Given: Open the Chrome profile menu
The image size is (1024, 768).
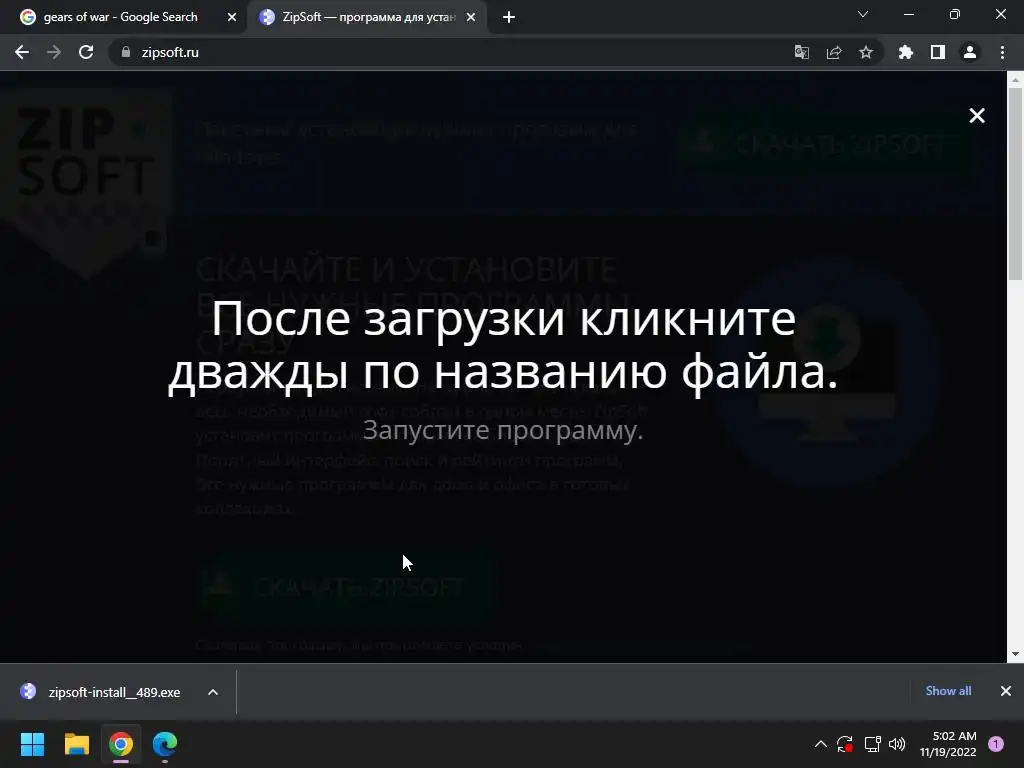Looking at the screenshot, I should 970,52.
